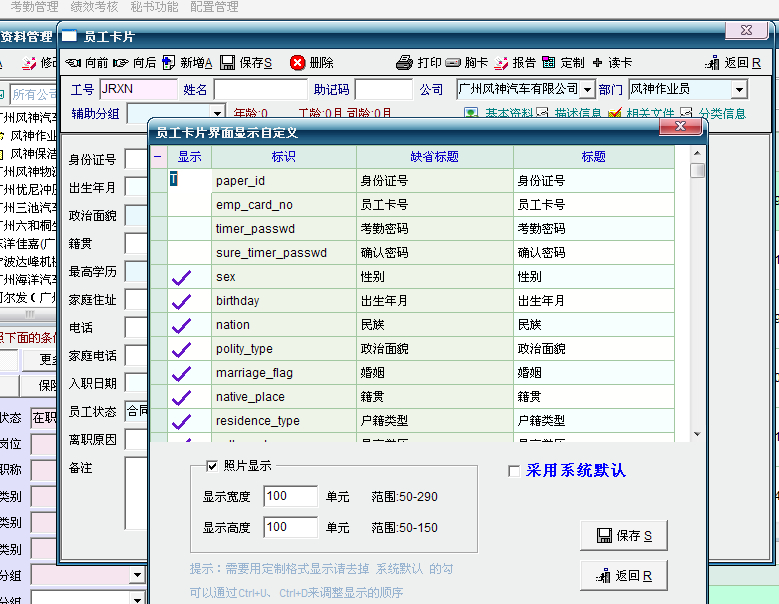The height and width of the screenshot is (604, 779).
Task: Click the 打印 (print) toolbar icon
Action: 404,63
